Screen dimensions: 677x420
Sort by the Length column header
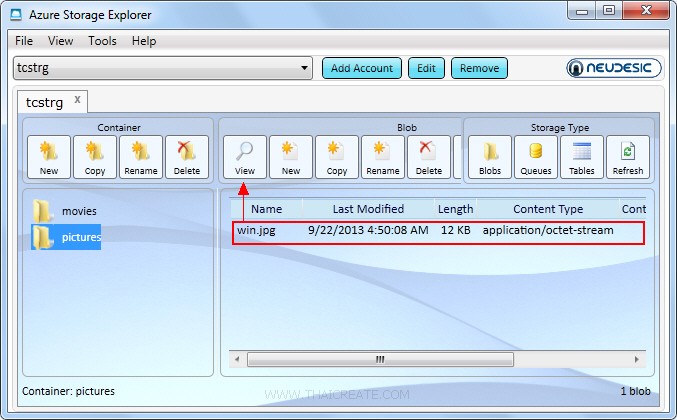tap(456, 209)
